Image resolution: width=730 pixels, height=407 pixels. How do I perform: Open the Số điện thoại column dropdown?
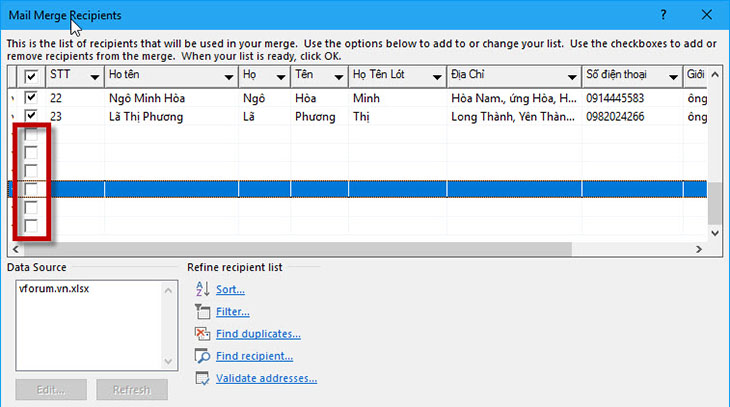(671, 77)
